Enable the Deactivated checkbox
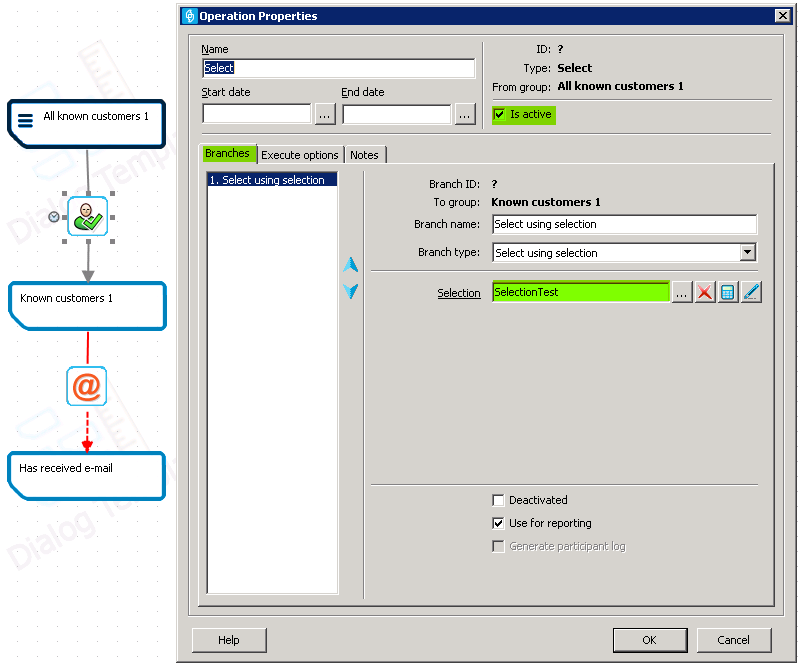This screenshot has height=669, width=805. click(499, 500)
